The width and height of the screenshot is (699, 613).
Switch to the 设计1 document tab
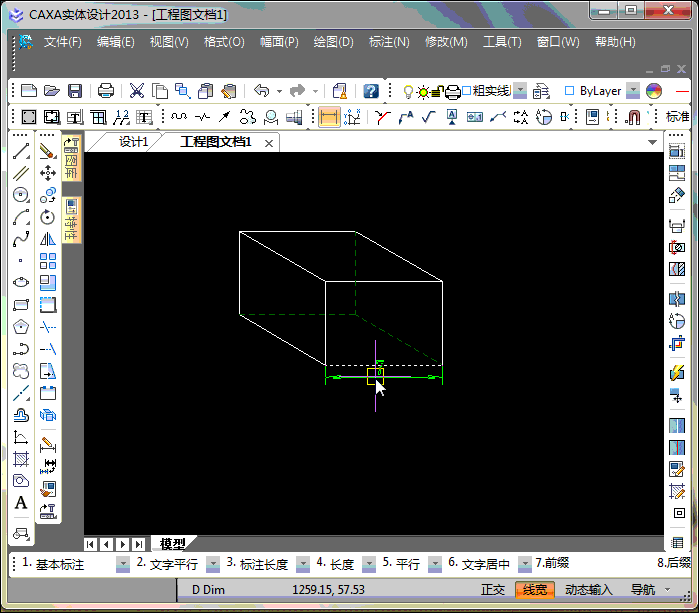[x=133, y=142]
